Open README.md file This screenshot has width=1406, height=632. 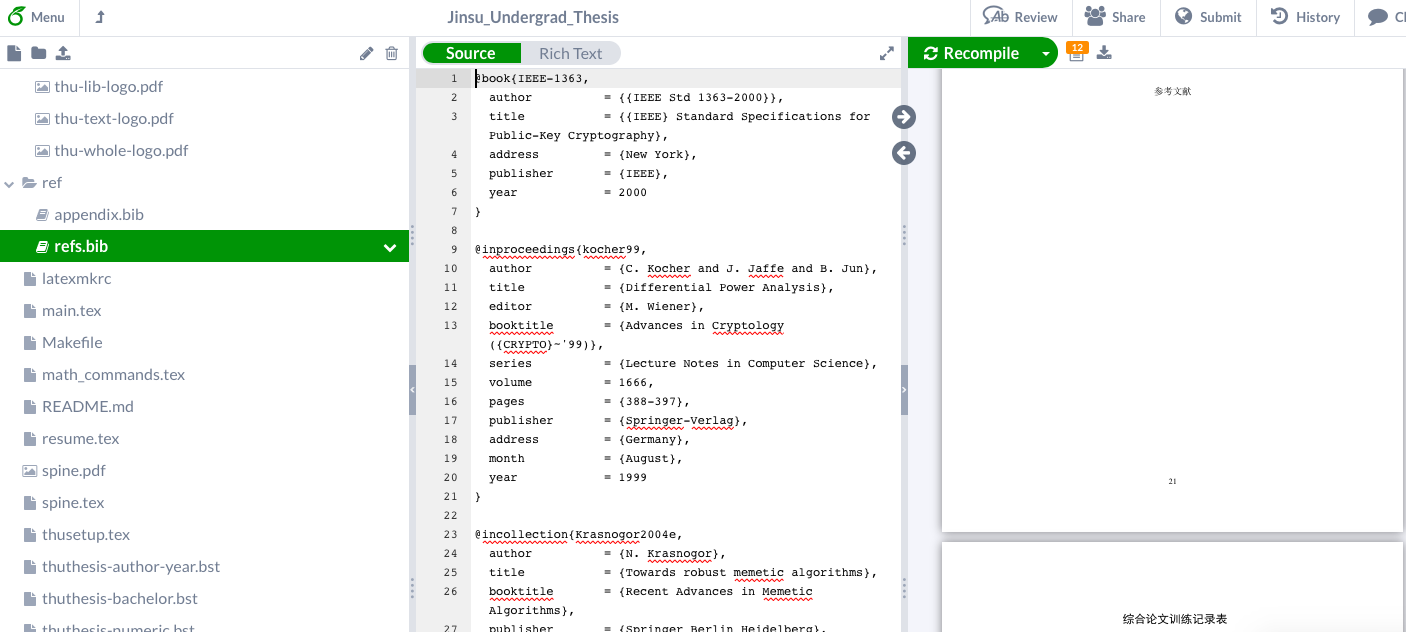pyautogui.click(x=88, y=407)
